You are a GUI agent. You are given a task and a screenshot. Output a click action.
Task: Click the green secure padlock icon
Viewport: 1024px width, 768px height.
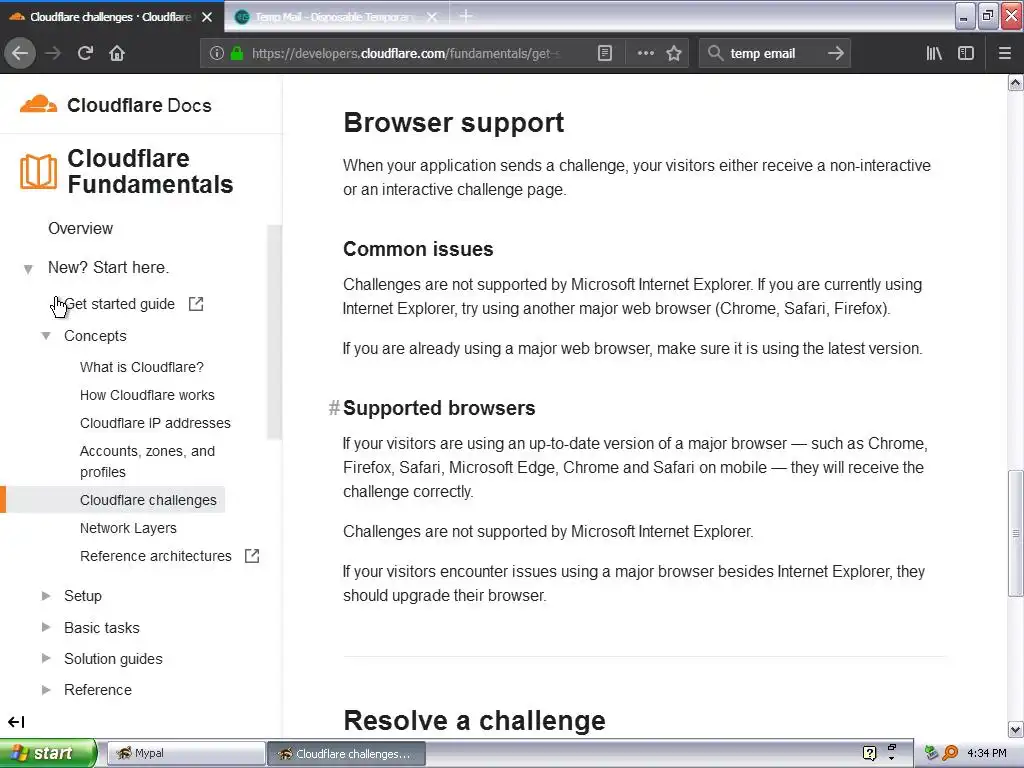tap(237, 53)
